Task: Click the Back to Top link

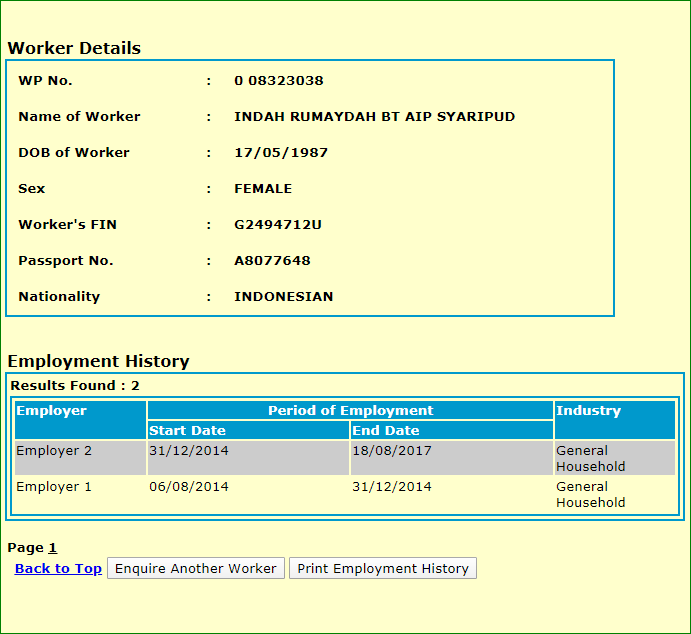Action: coord(58,568)
